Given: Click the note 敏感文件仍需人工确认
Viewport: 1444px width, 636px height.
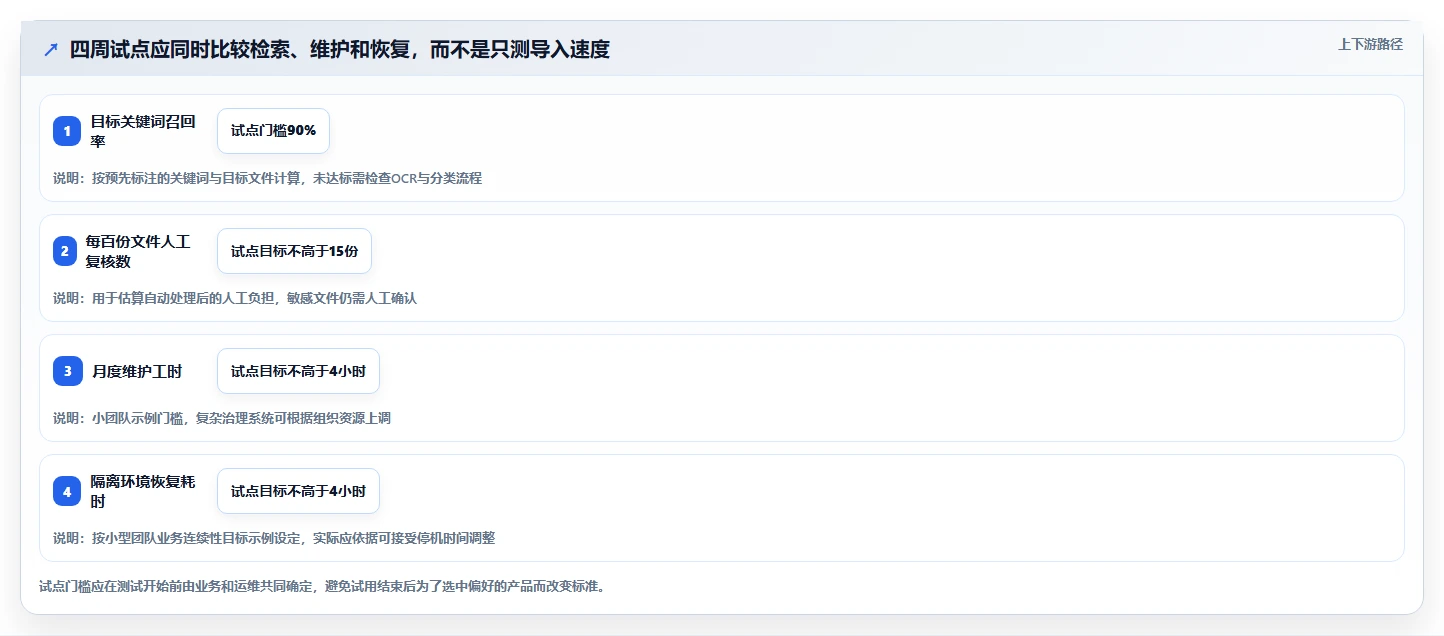Looking at the screenshot, I should (234, 298).
